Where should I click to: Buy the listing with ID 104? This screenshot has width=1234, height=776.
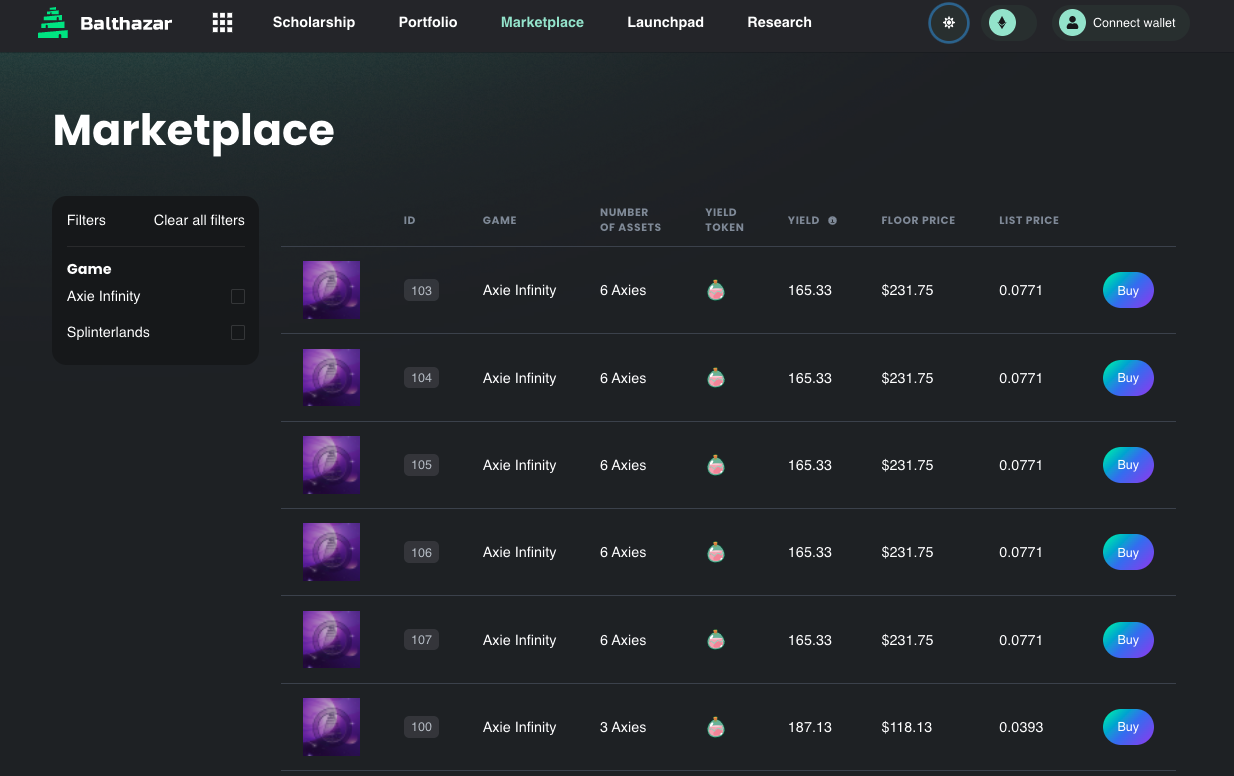pyautogui.click(x=1128, y=378)
